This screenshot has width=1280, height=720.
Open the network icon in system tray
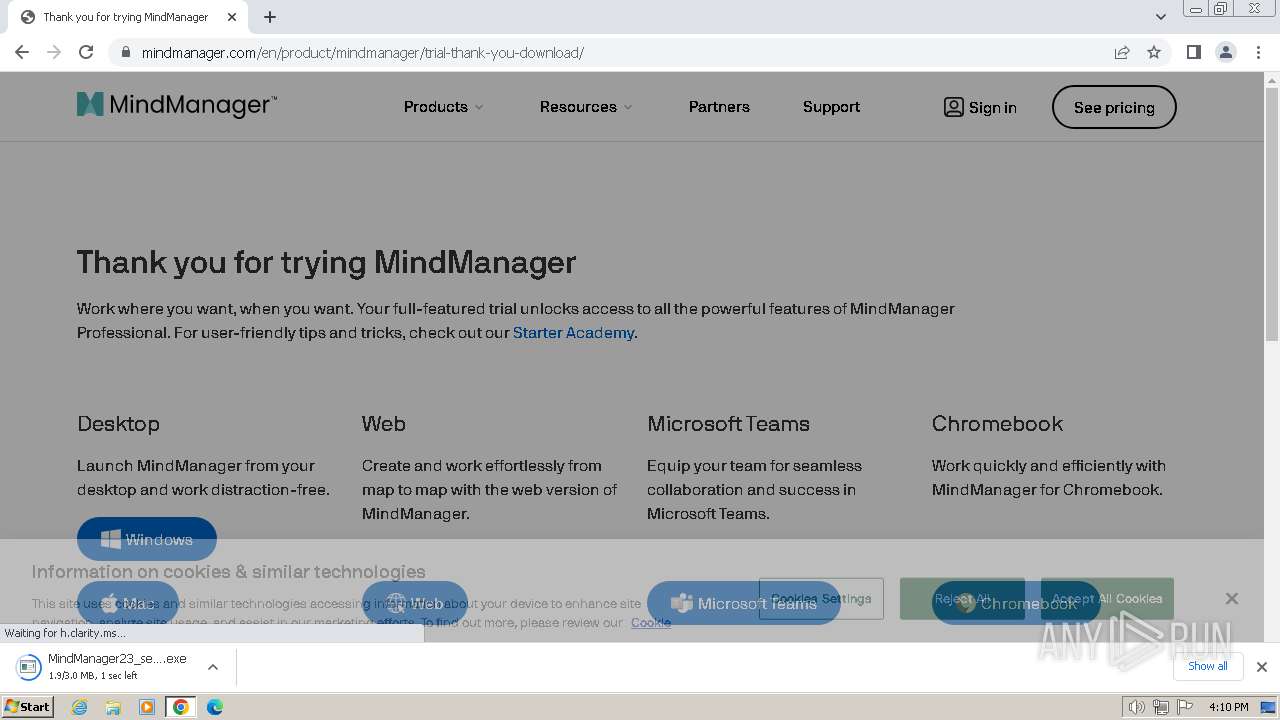[x=1160, y=707]
